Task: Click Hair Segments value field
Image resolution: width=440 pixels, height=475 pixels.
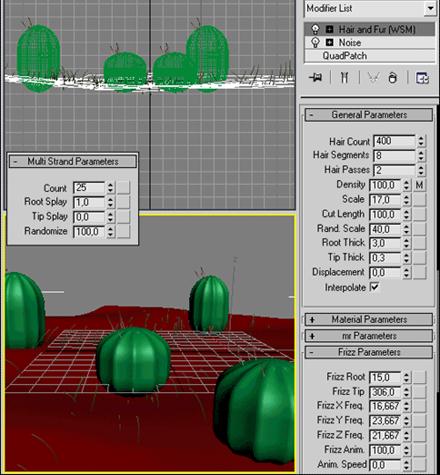Action: click(394, 155)
